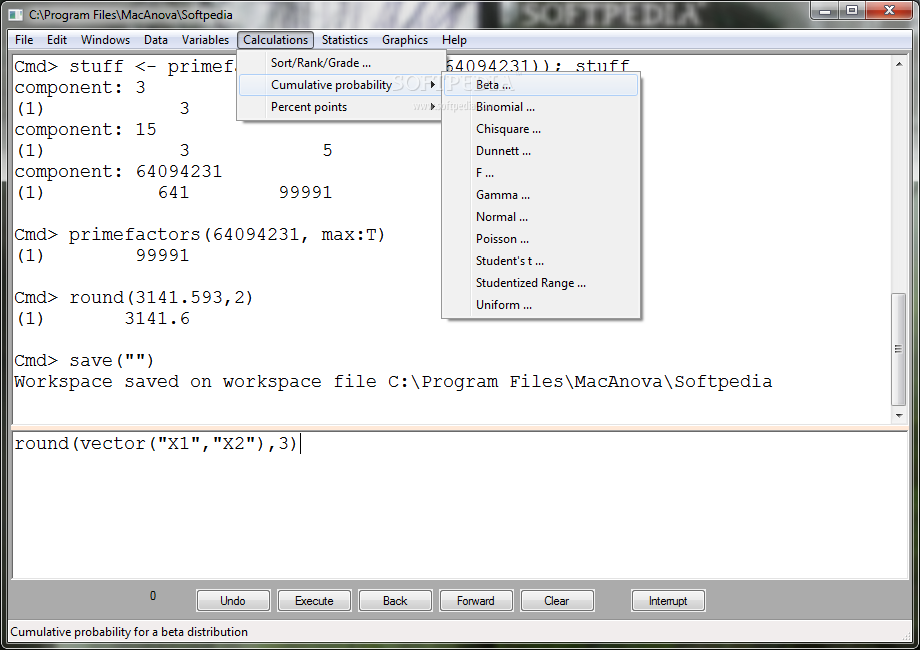The width and height of the screenshot is (920, 650).
Task: Select Dunnett distribution entry
Action: point(541,151)
